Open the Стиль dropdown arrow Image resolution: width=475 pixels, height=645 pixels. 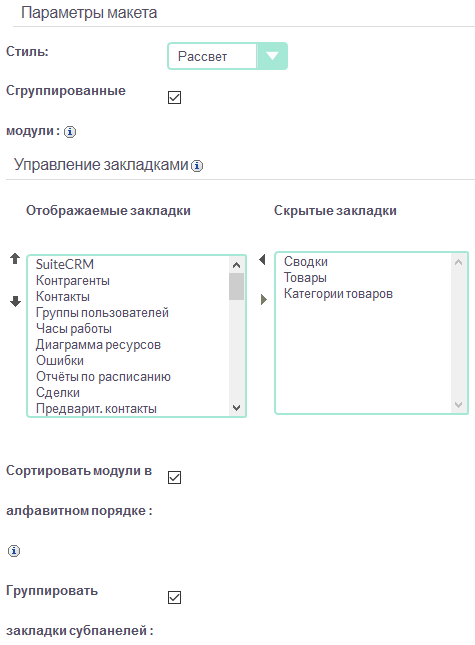click(x=272, y=56)
